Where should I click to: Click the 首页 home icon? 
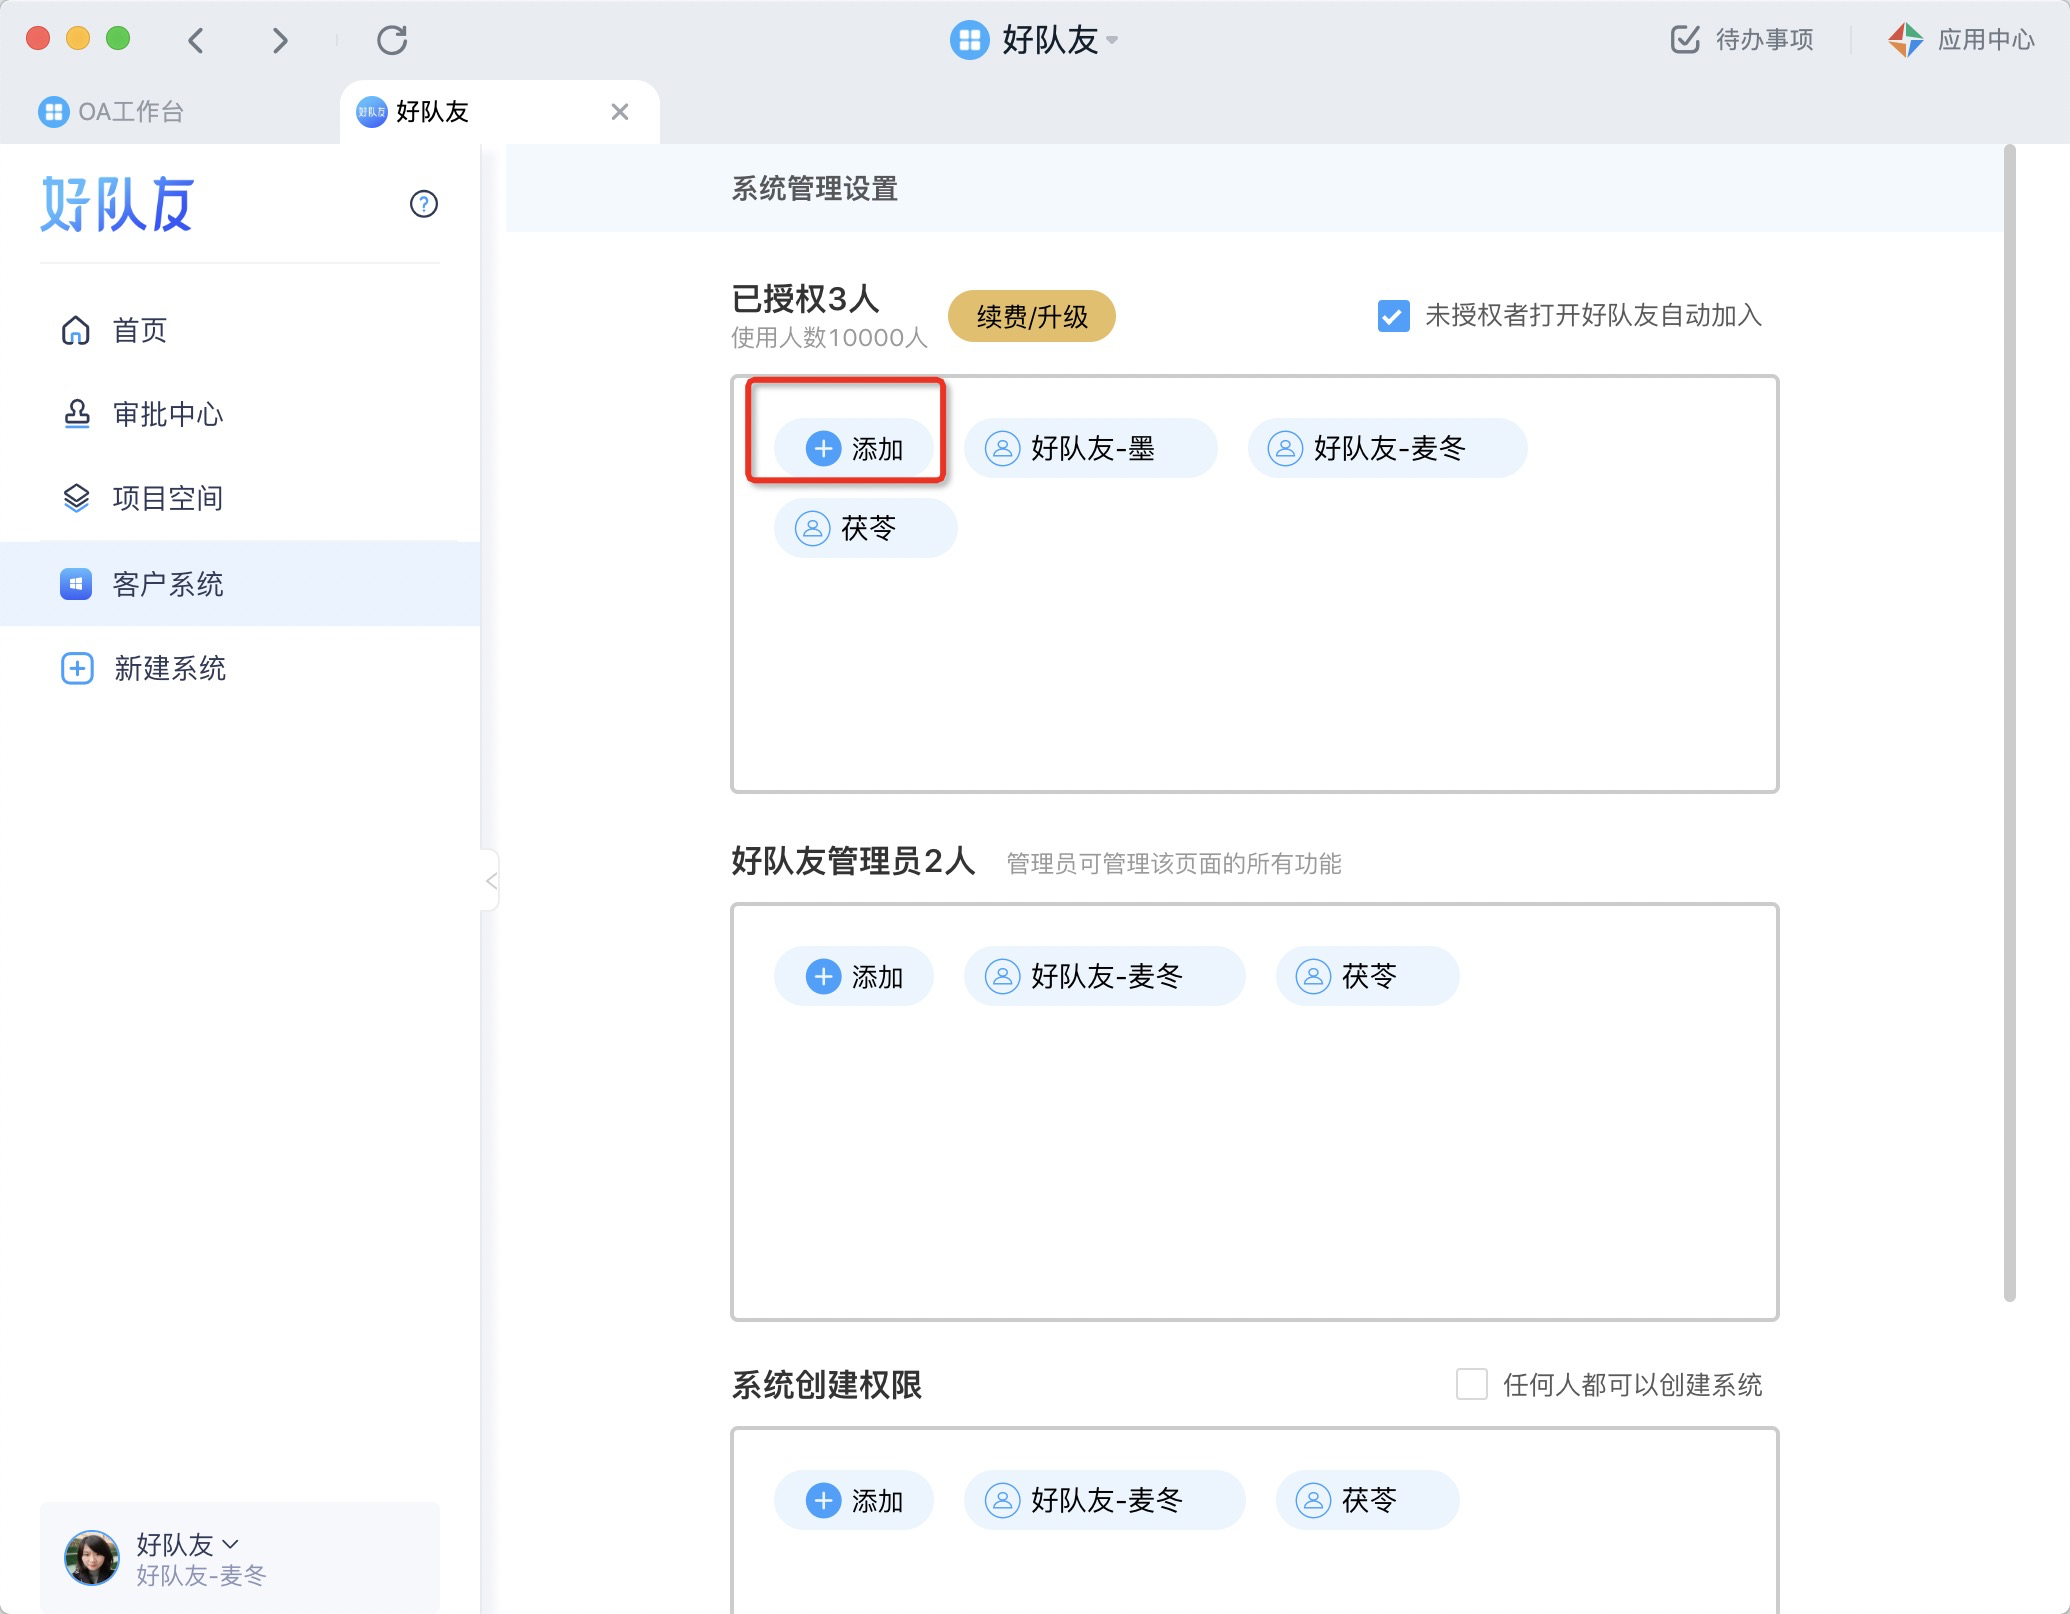pyautogui.click(x=76, y=330)
